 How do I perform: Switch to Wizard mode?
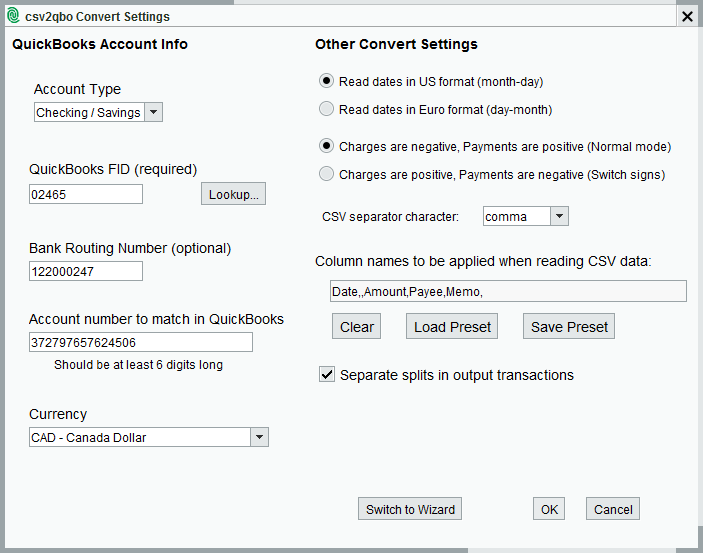point(410,509)
